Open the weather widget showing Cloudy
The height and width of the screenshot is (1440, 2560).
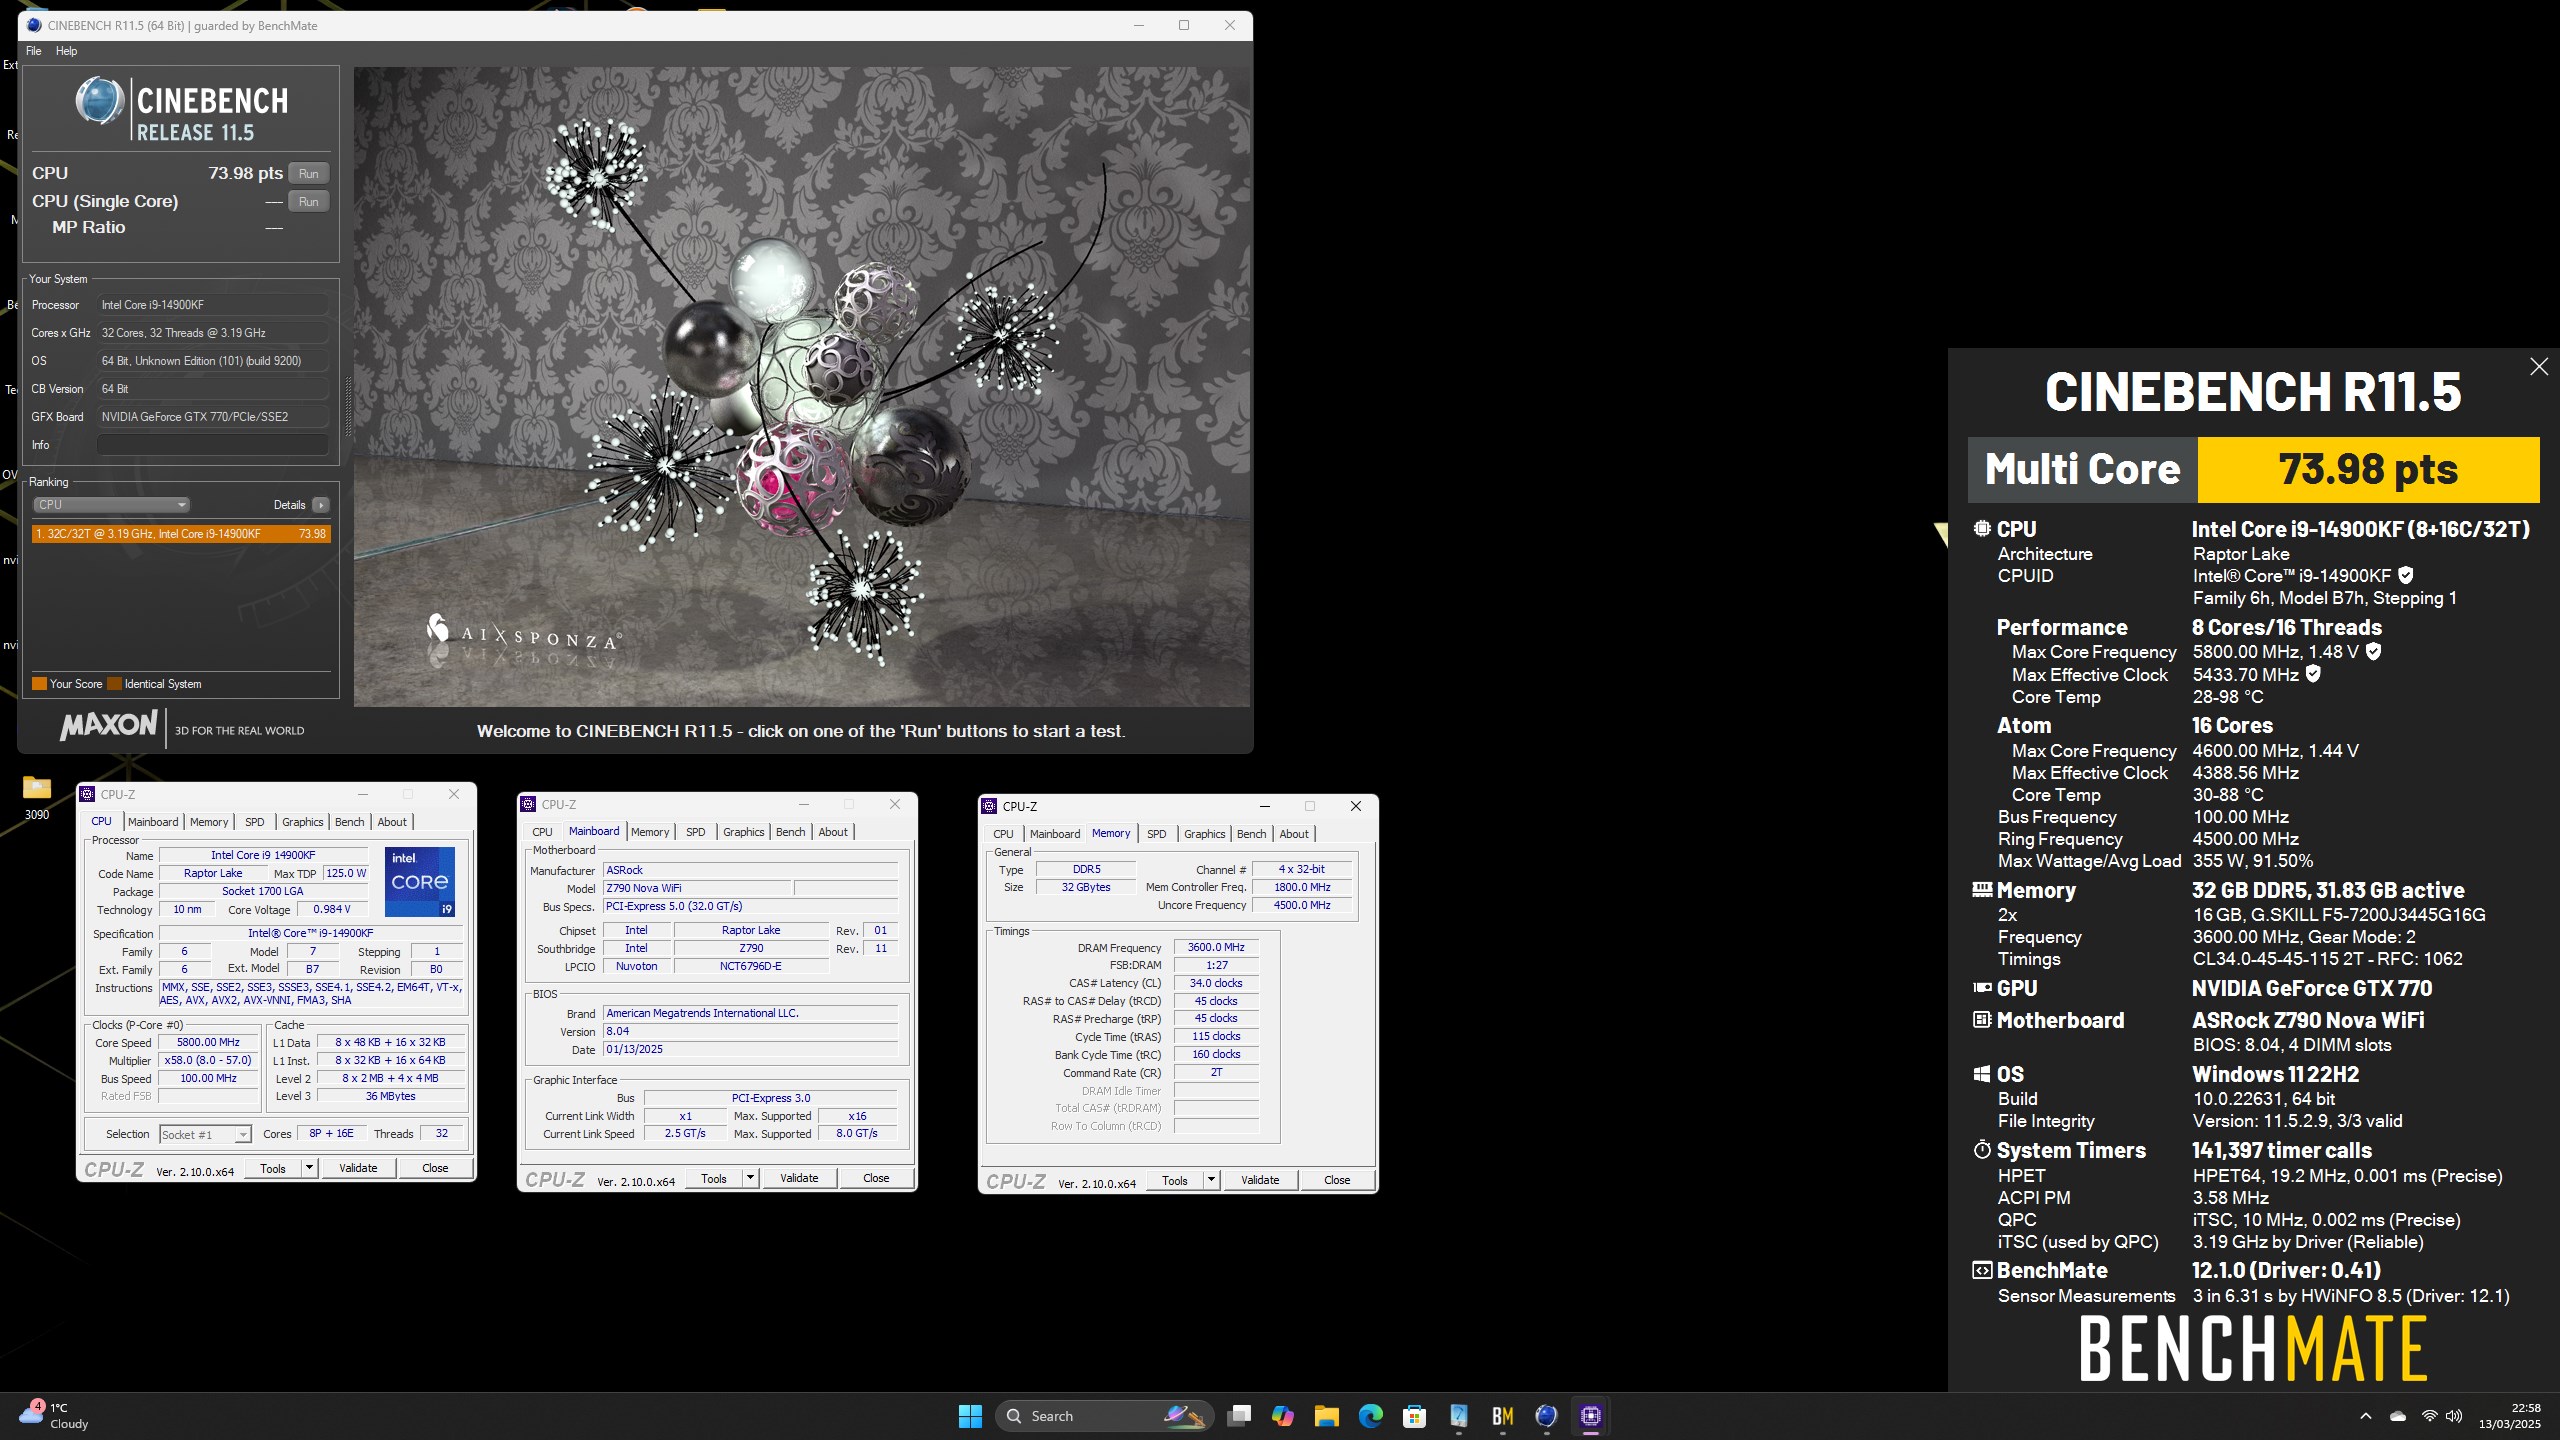point(55,1416)
